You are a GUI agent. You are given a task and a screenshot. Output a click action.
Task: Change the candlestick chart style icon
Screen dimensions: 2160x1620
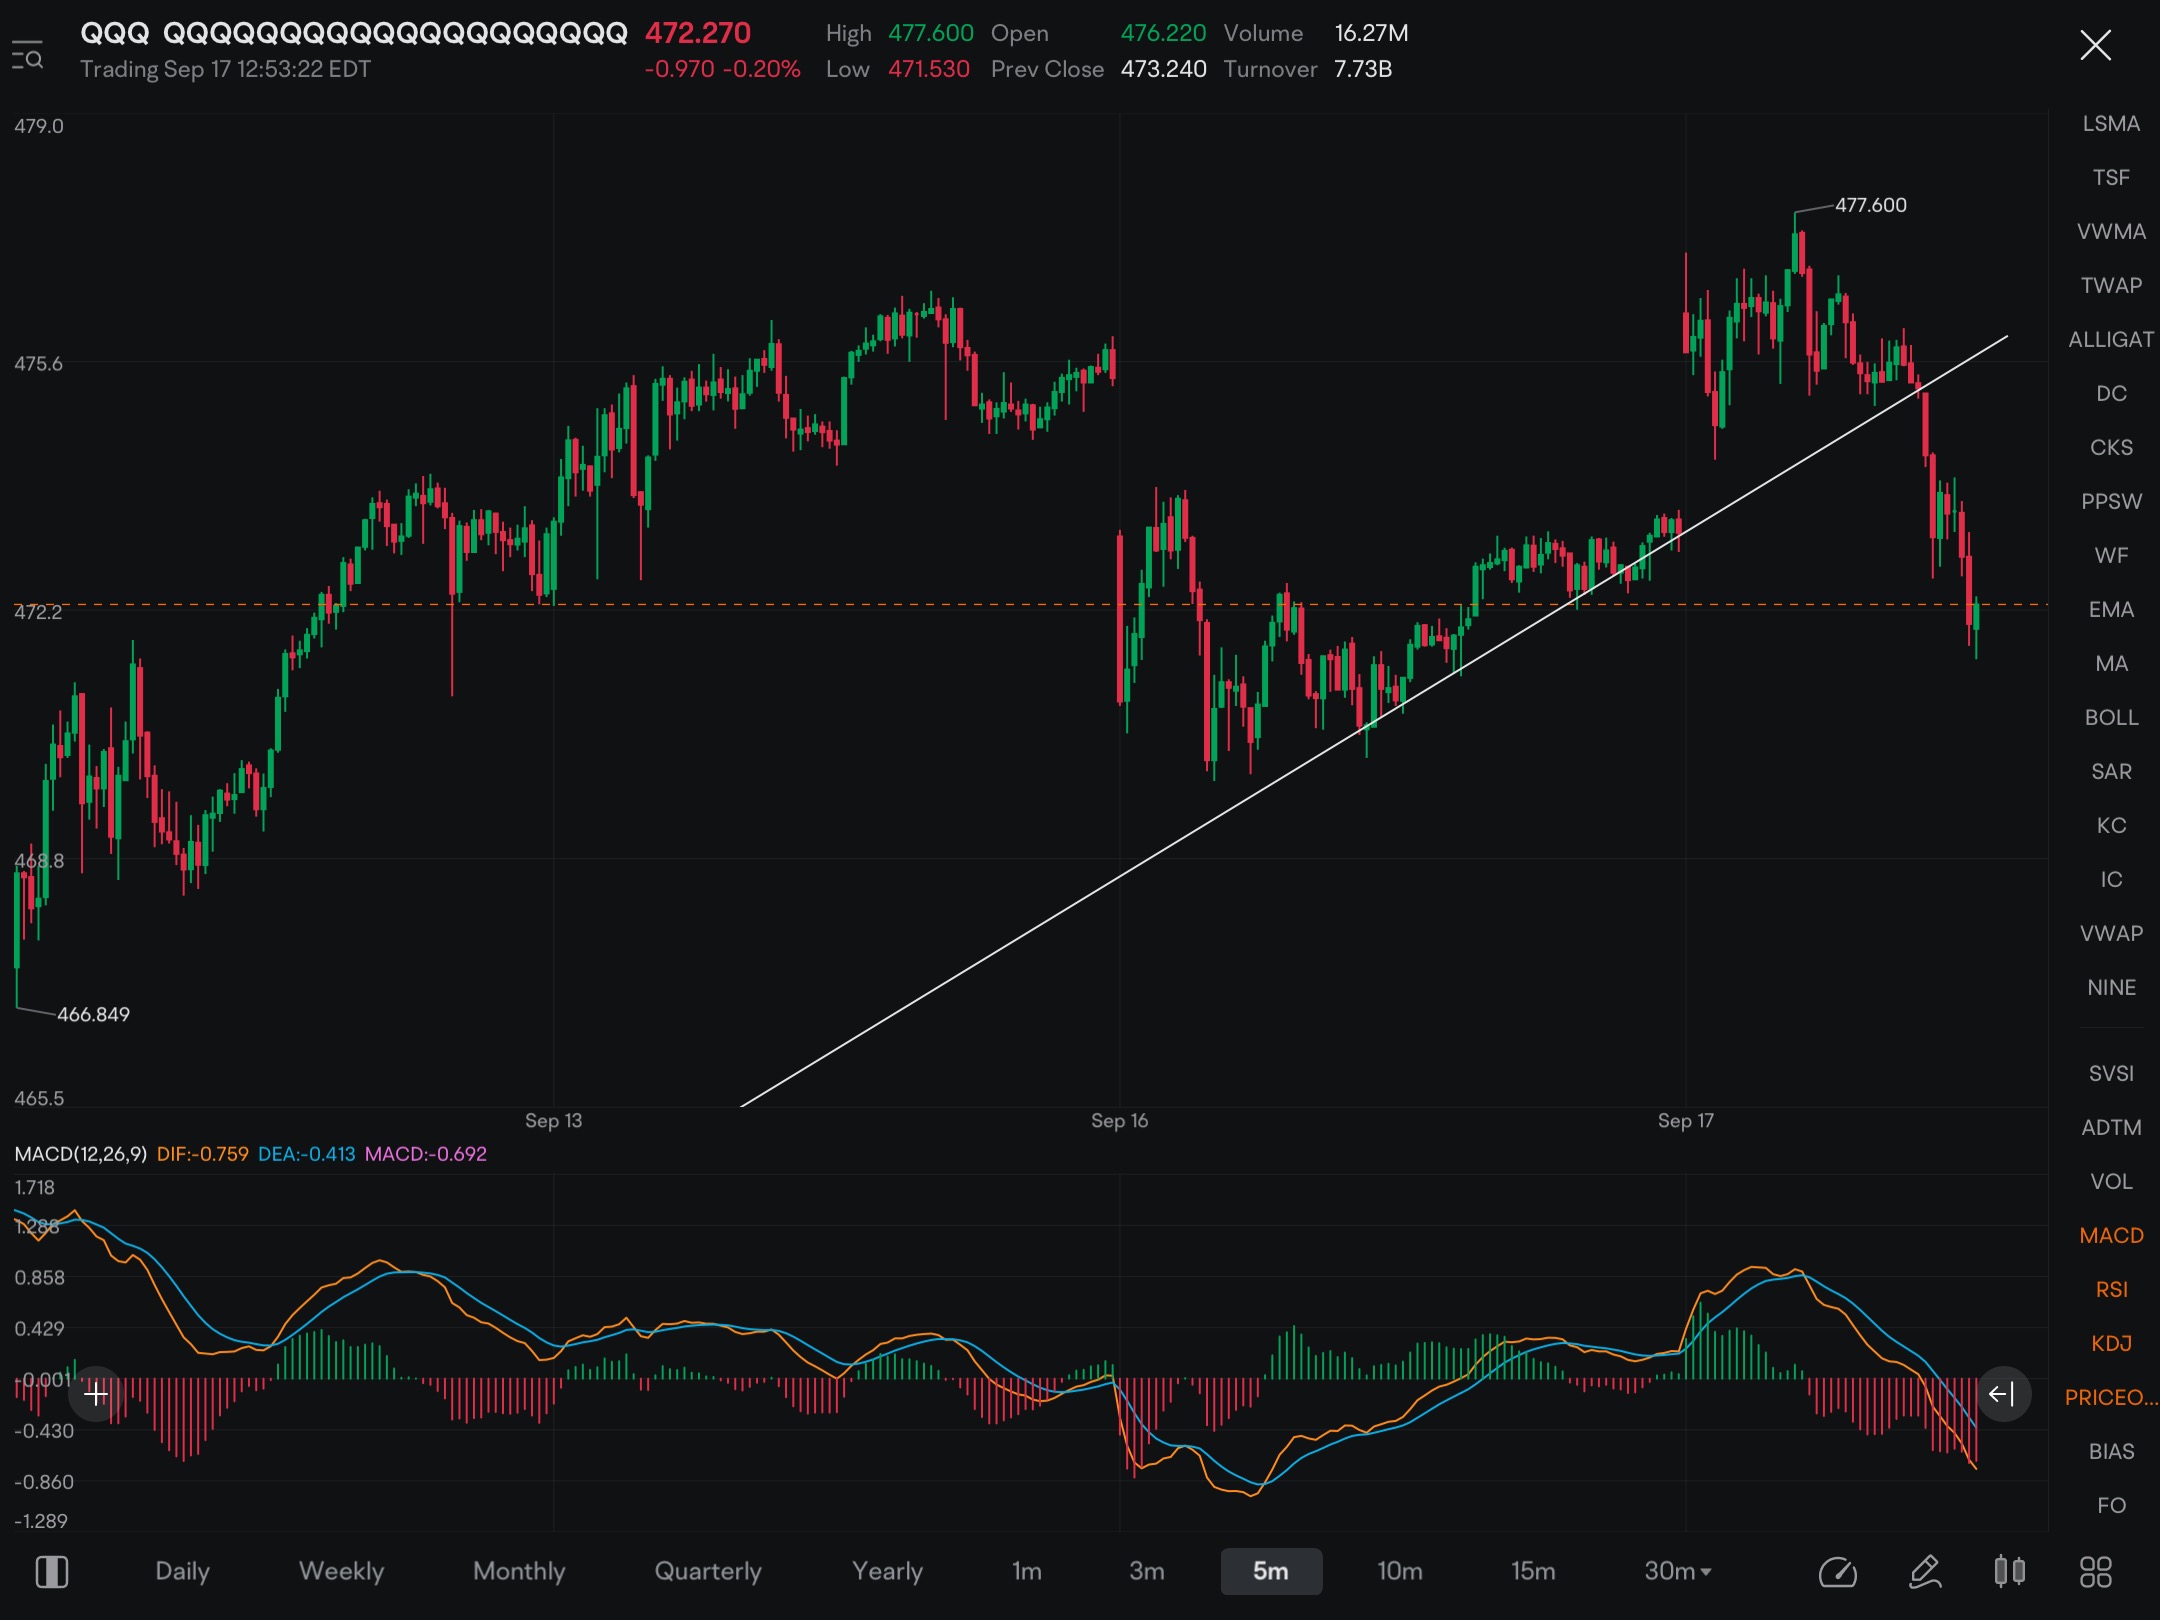coord(2010,1571)
